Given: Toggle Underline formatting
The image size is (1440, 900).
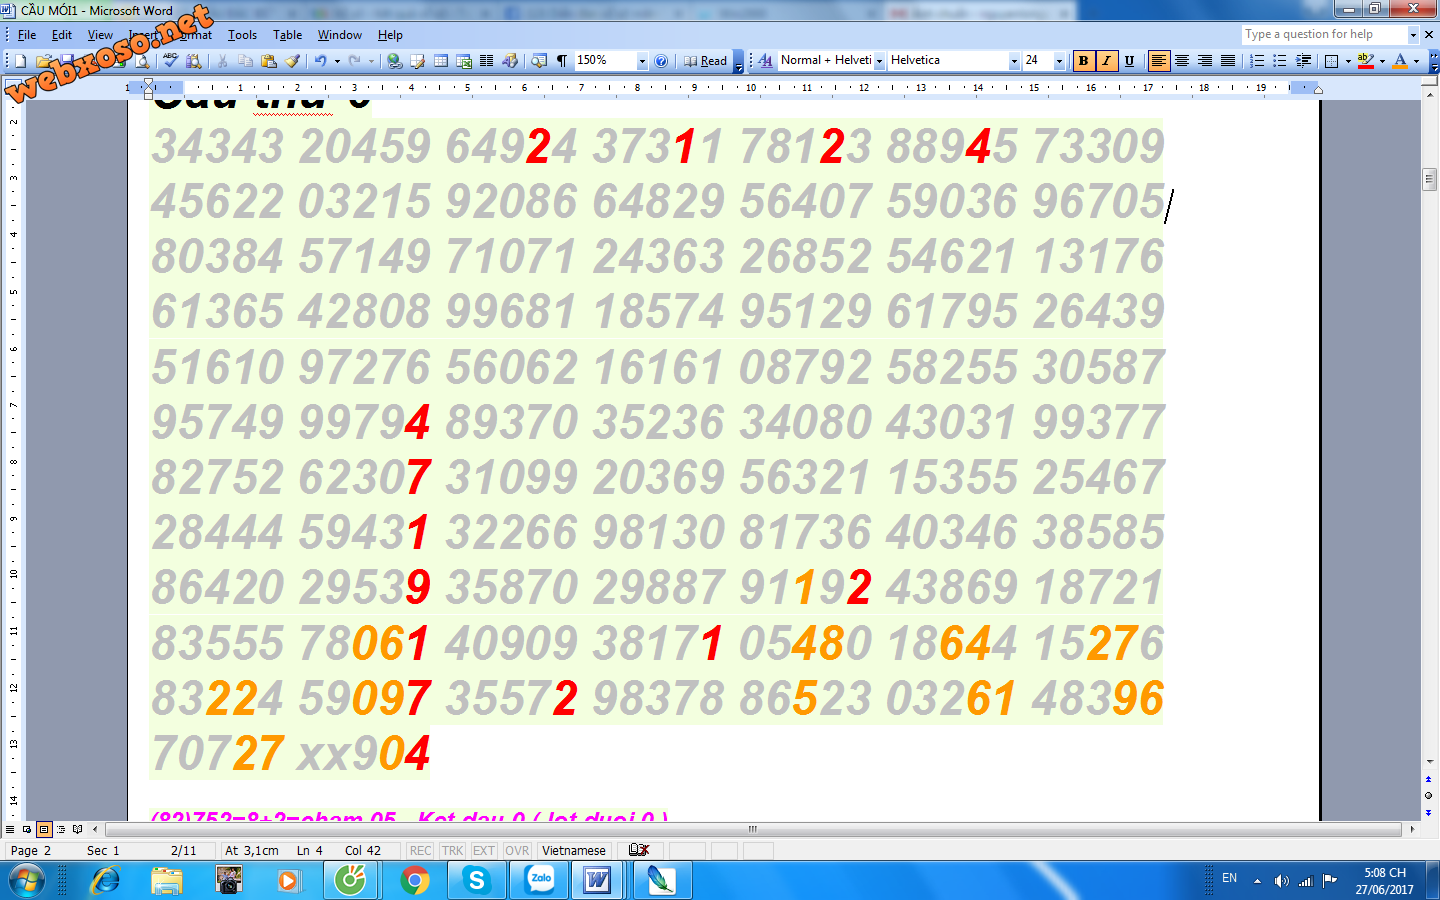Looking at the screenshot, I should point(1129,61).
